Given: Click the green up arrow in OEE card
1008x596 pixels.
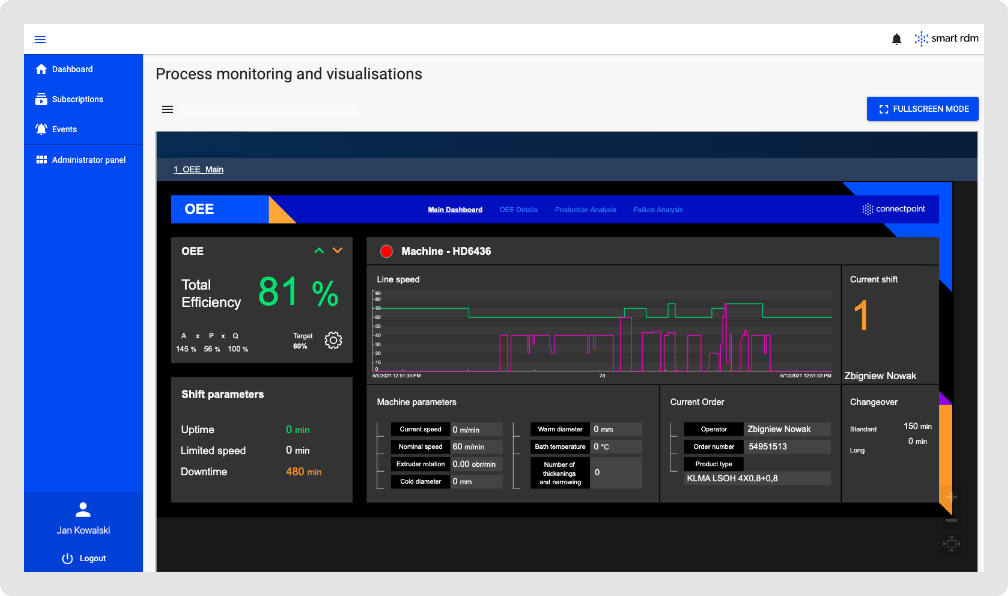Looking at the screenshot, I should pyautogui.click(x=319, y=251).
